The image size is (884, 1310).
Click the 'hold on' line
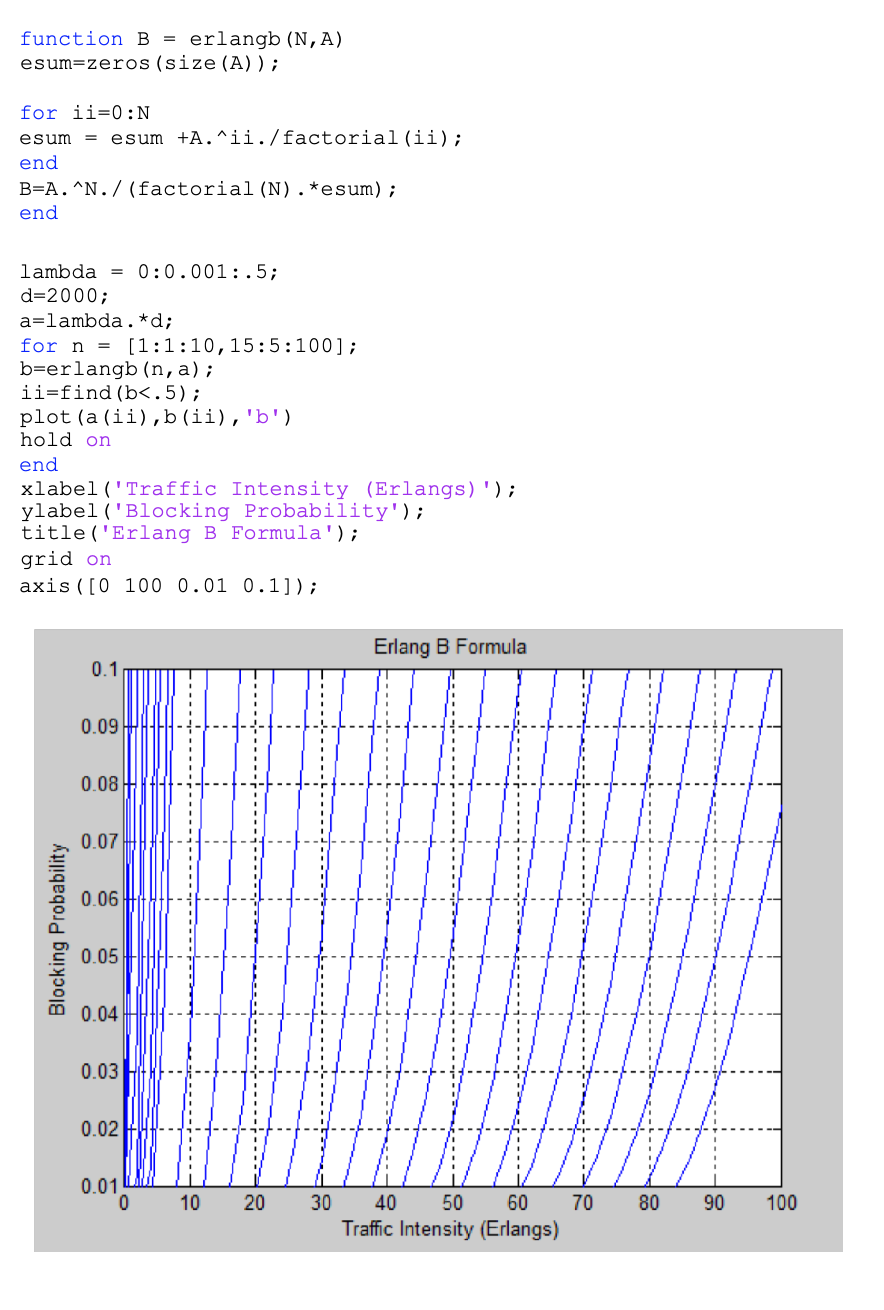click(x=65, y=440)
